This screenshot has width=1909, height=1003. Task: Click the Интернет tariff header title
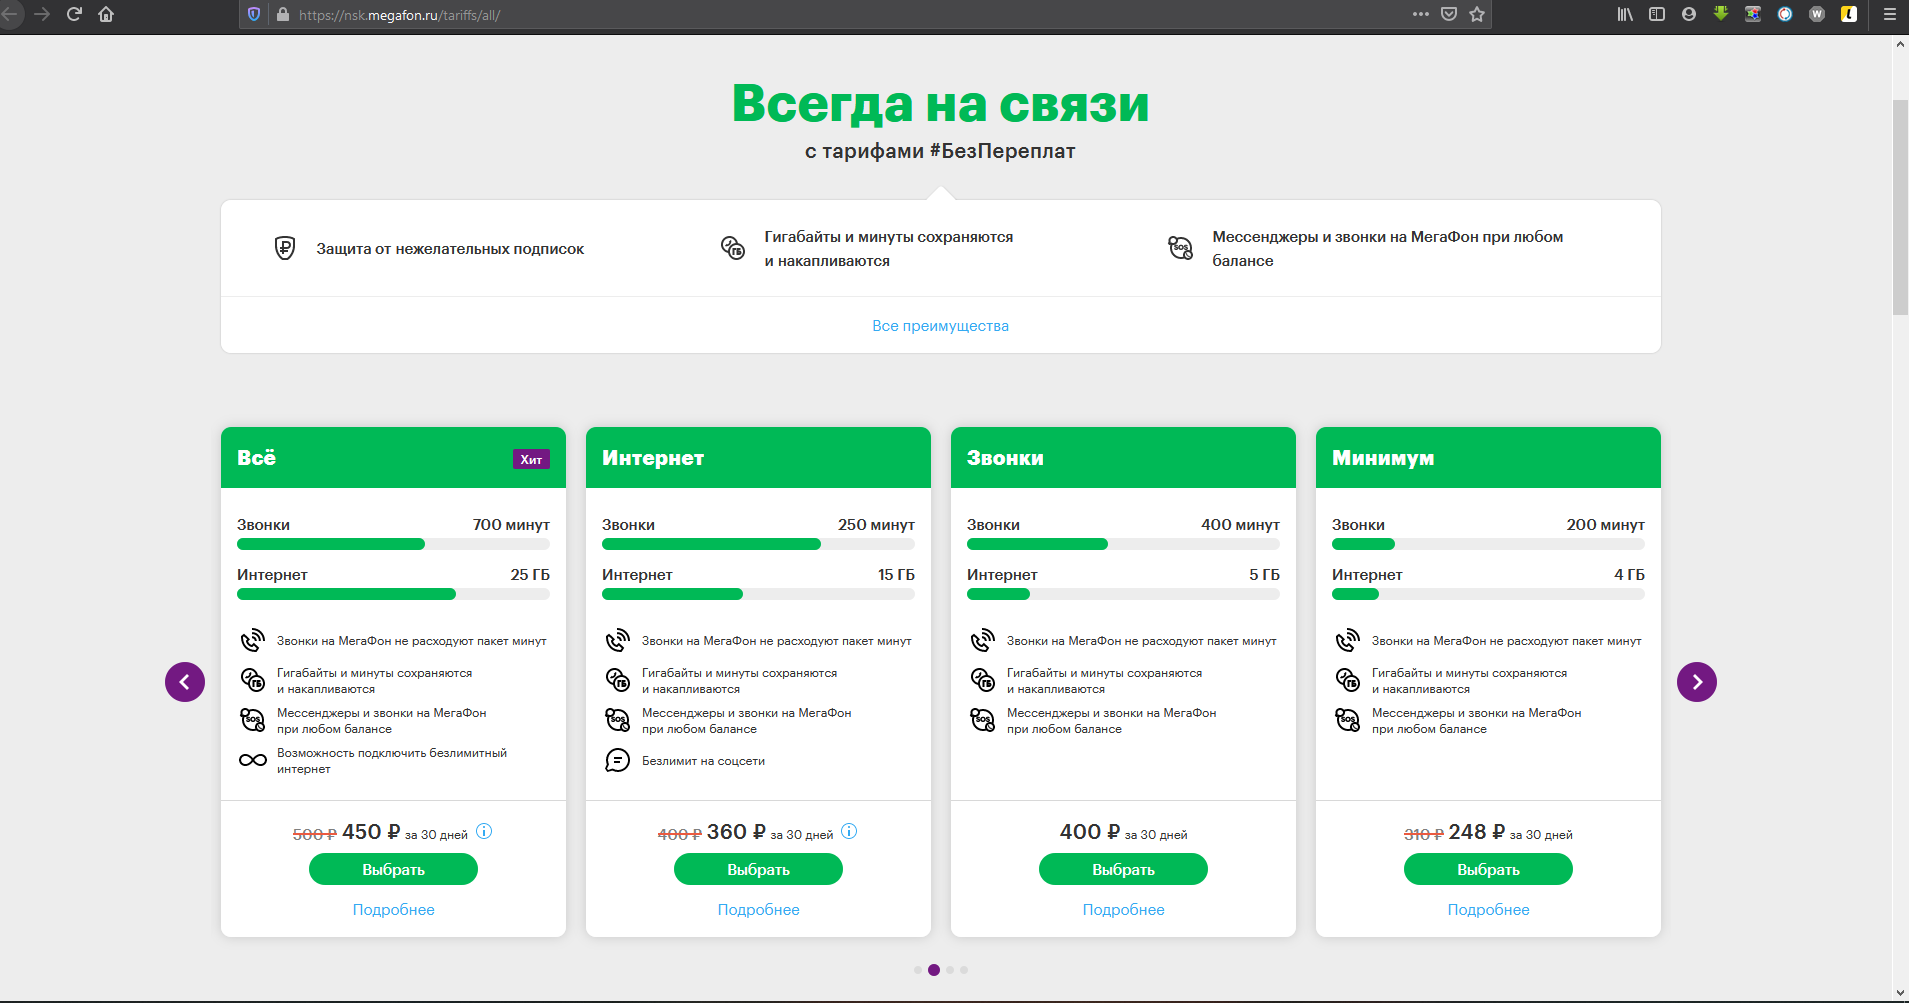point(653,458)
